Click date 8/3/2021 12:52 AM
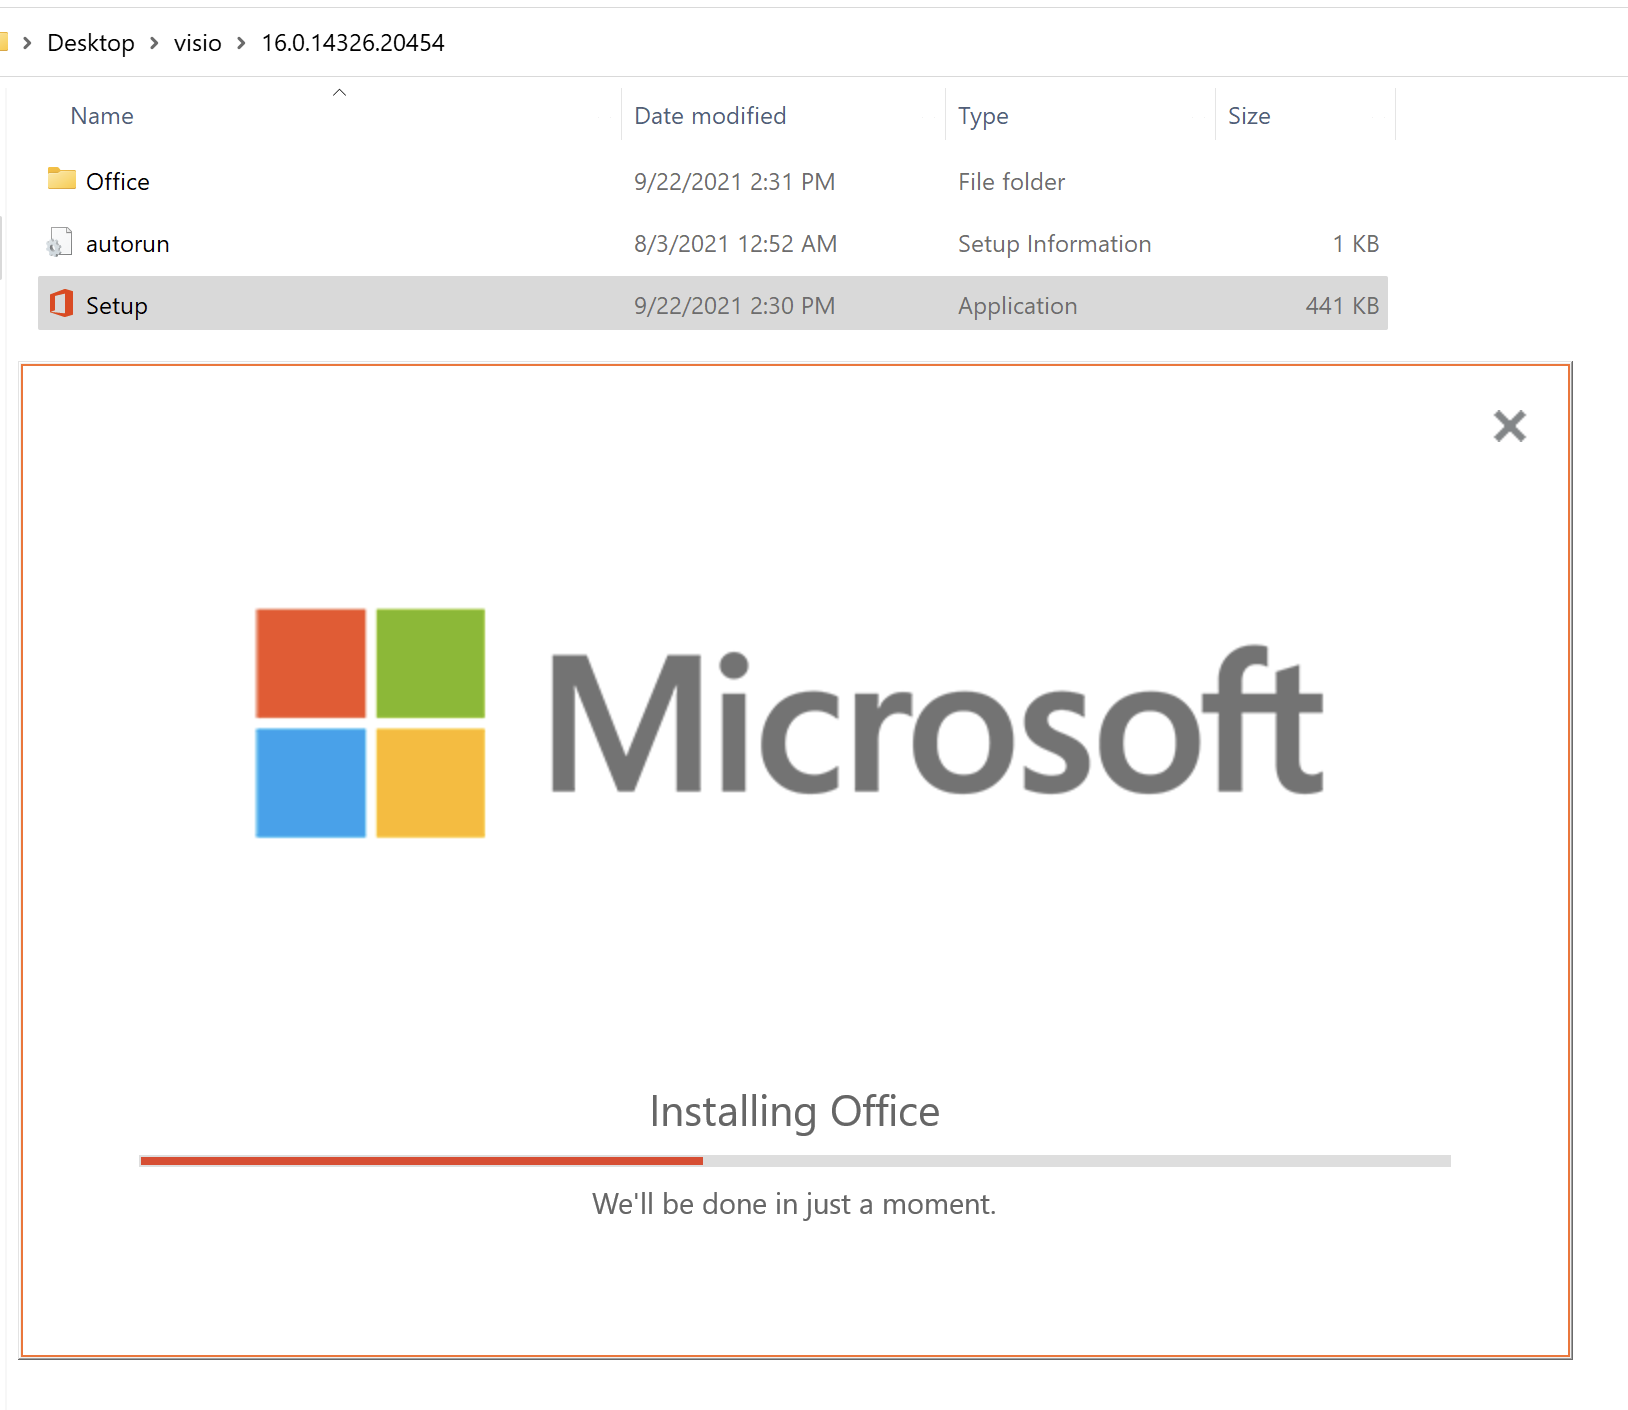The width and height of the screenshot is (1628, 1410). pos(736,244)
